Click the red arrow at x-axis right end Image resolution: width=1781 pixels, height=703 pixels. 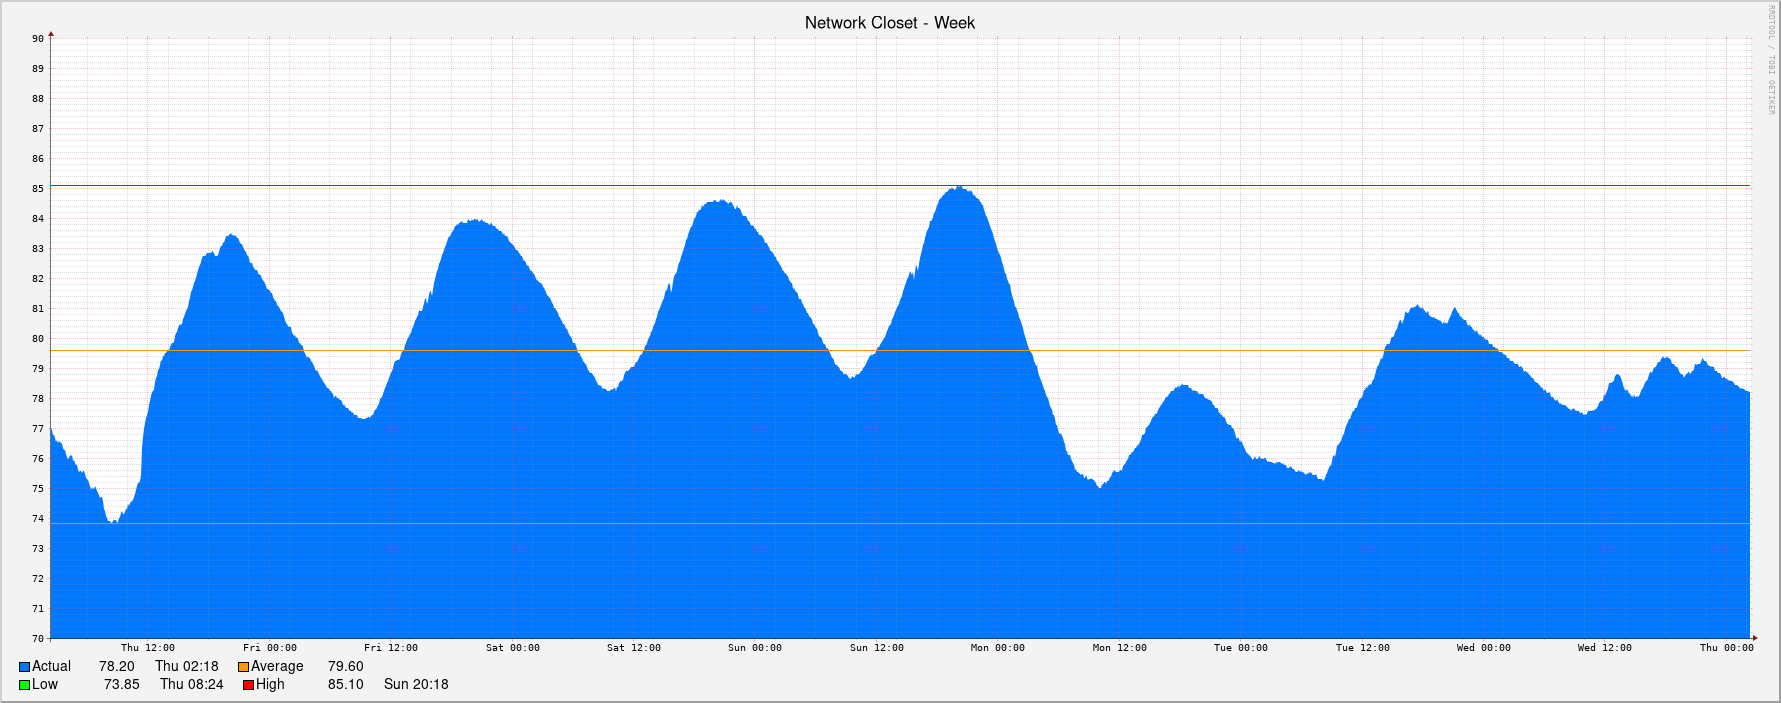(1754, 638)
